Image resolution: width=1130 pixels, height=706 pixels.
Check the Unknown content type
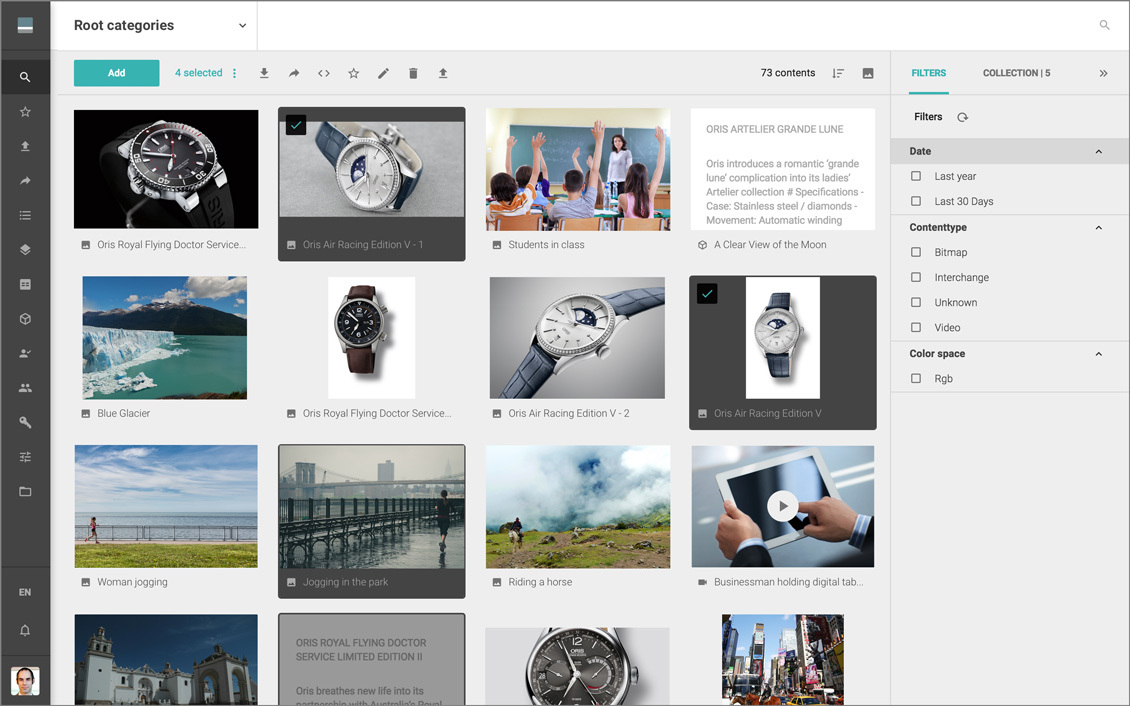(x=916, y=303)
